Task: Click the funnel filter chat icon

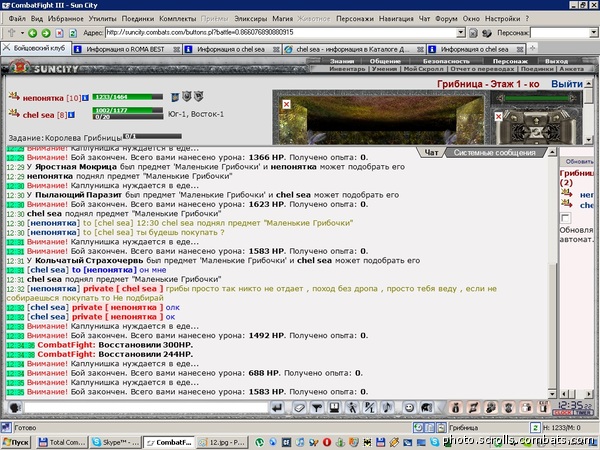Action: coord(317,408)
